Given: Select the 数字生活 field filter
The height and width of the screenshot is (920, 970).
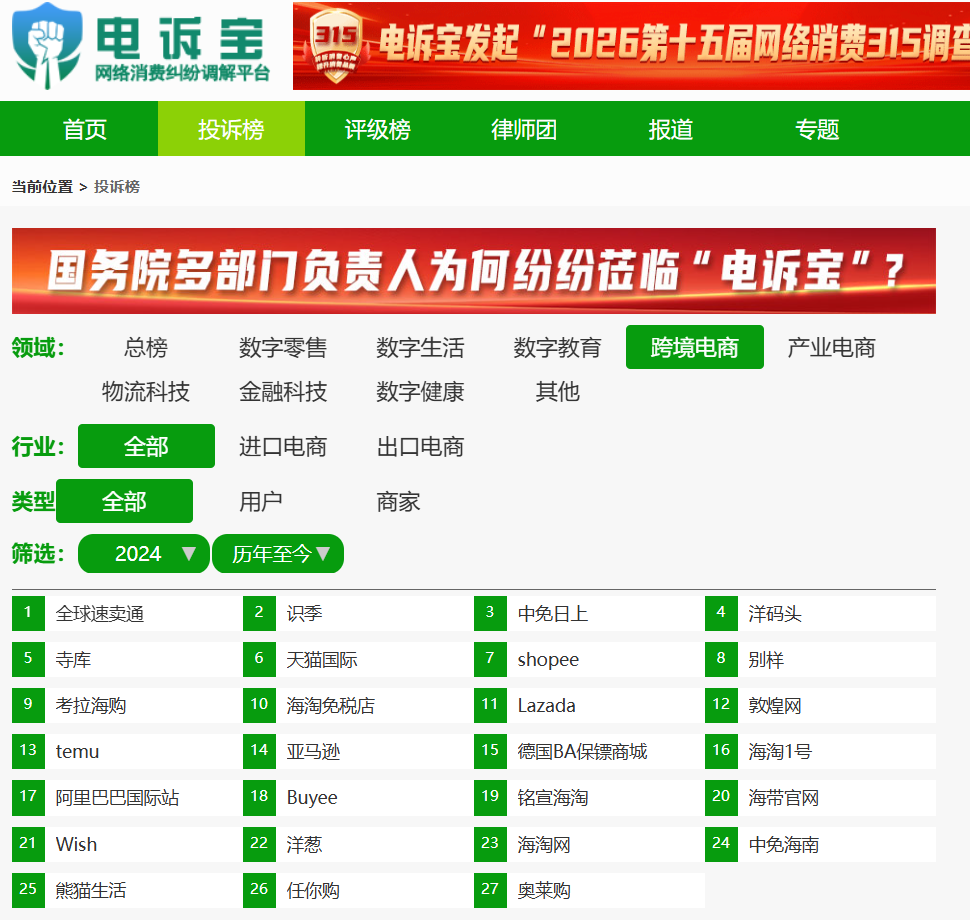Looking at the screenshot, I should [x=420, y=347].
